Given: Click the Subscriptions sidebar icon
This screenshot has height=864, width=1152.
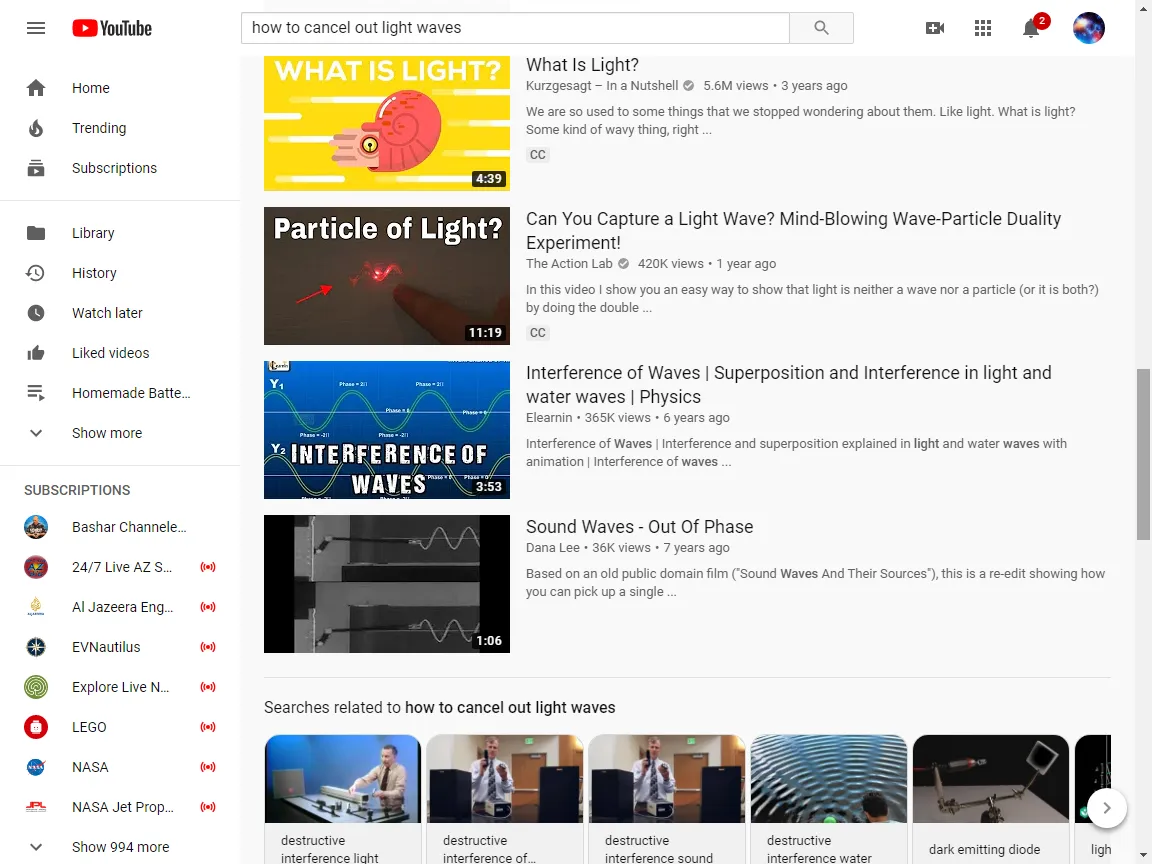Looking at the screenshot, I should point(36,168).
